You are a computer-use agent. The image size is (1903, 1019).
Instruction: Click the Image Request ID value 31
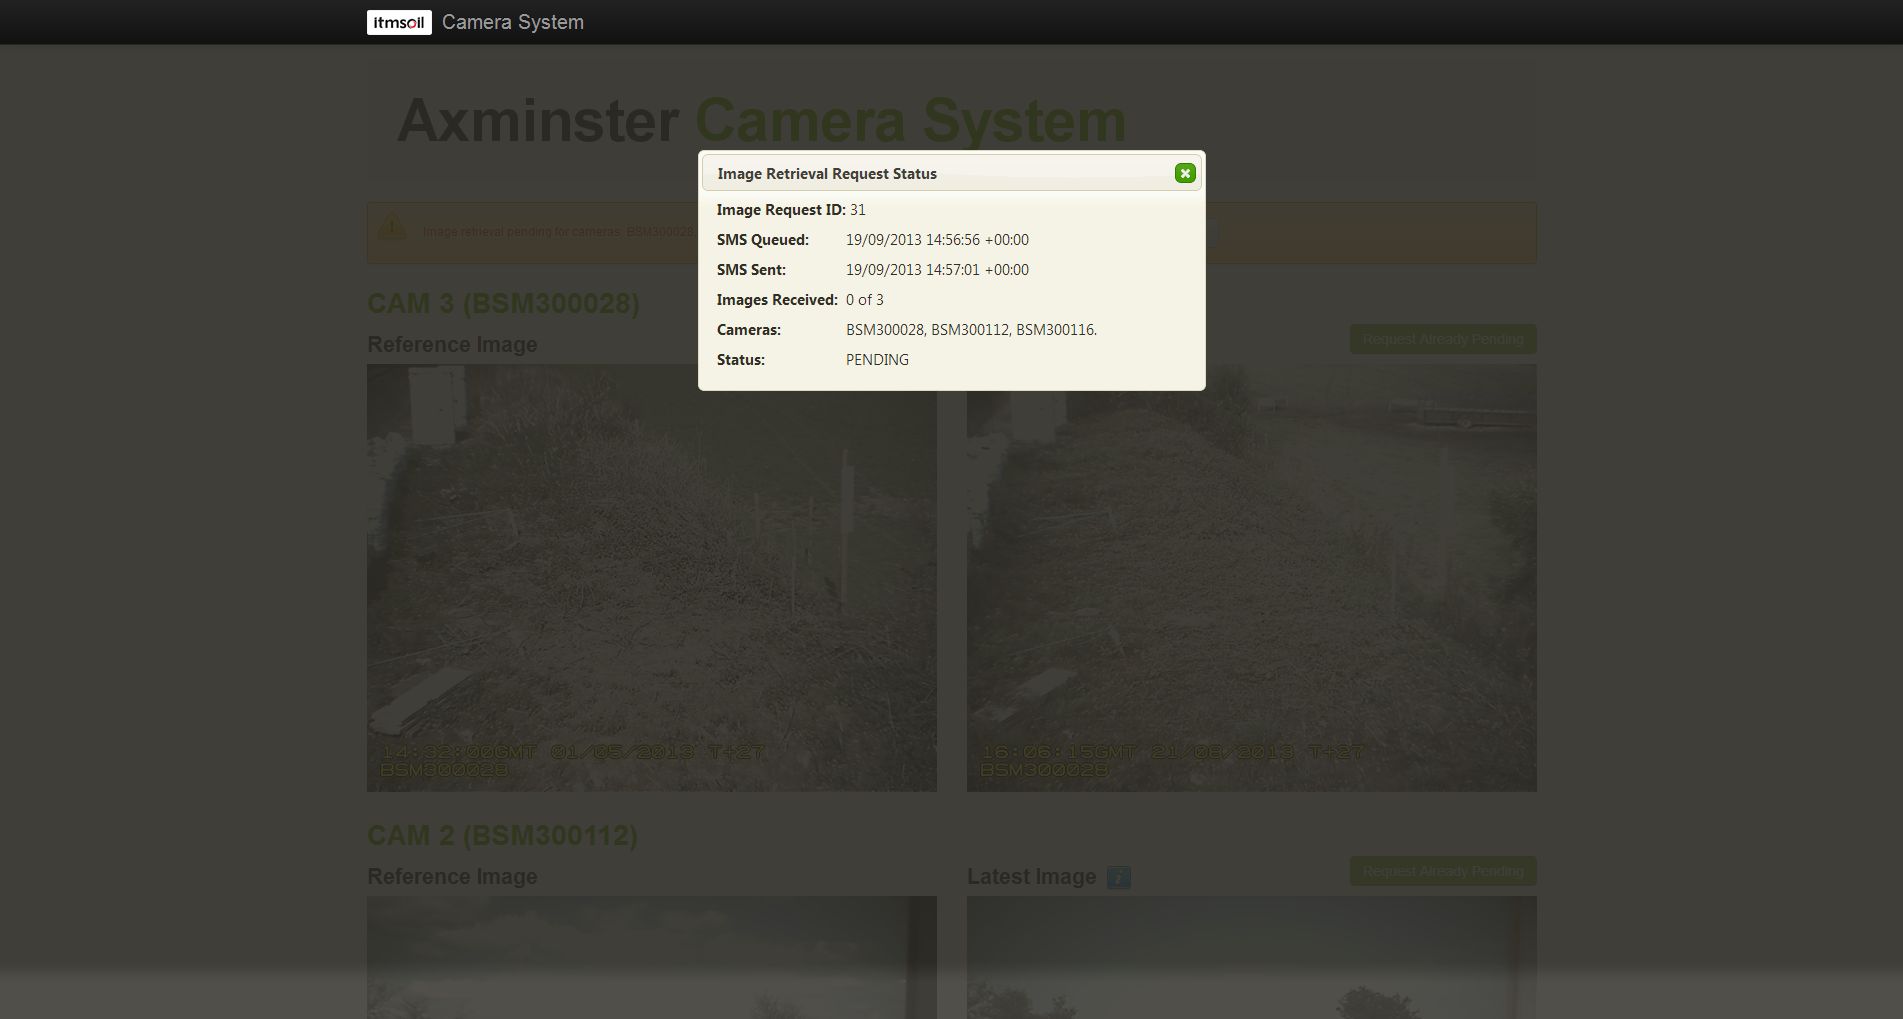tap(857, 210)
